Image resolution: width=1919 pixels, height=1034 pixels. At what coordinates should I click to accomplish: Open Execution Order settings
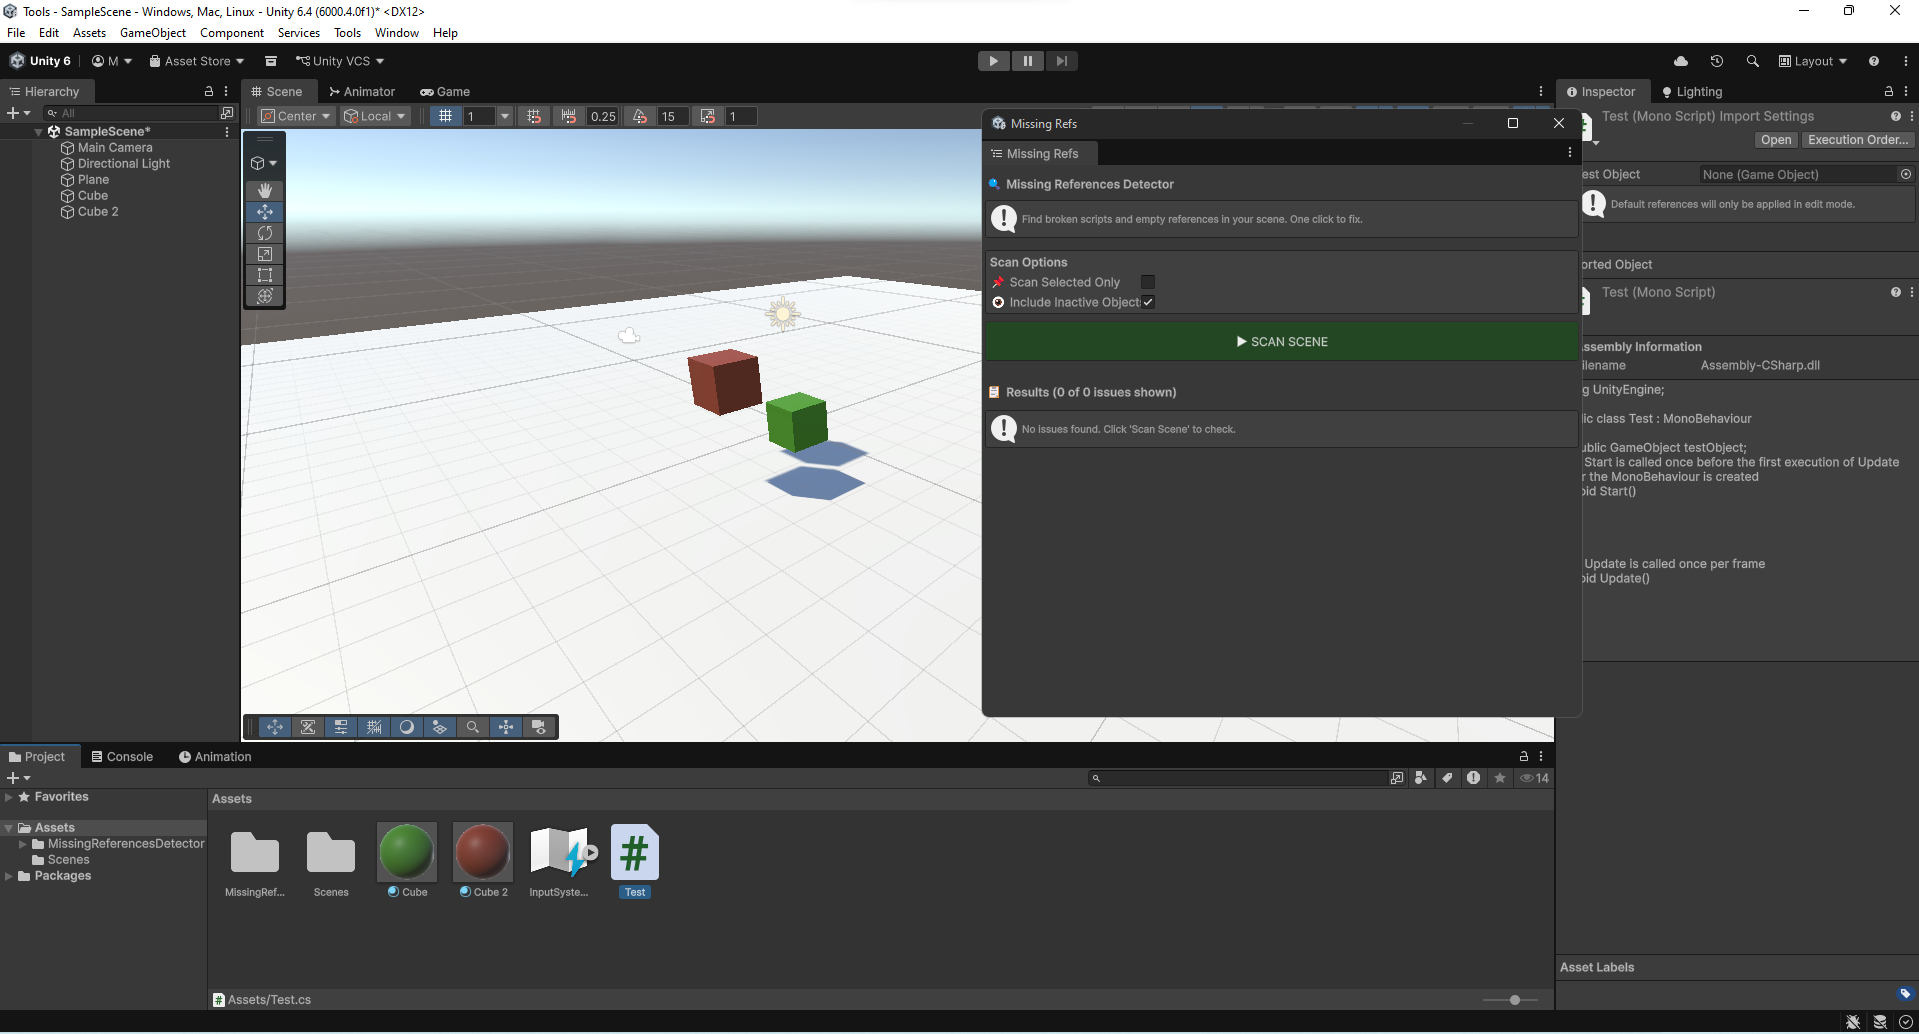click(1858, 140)
